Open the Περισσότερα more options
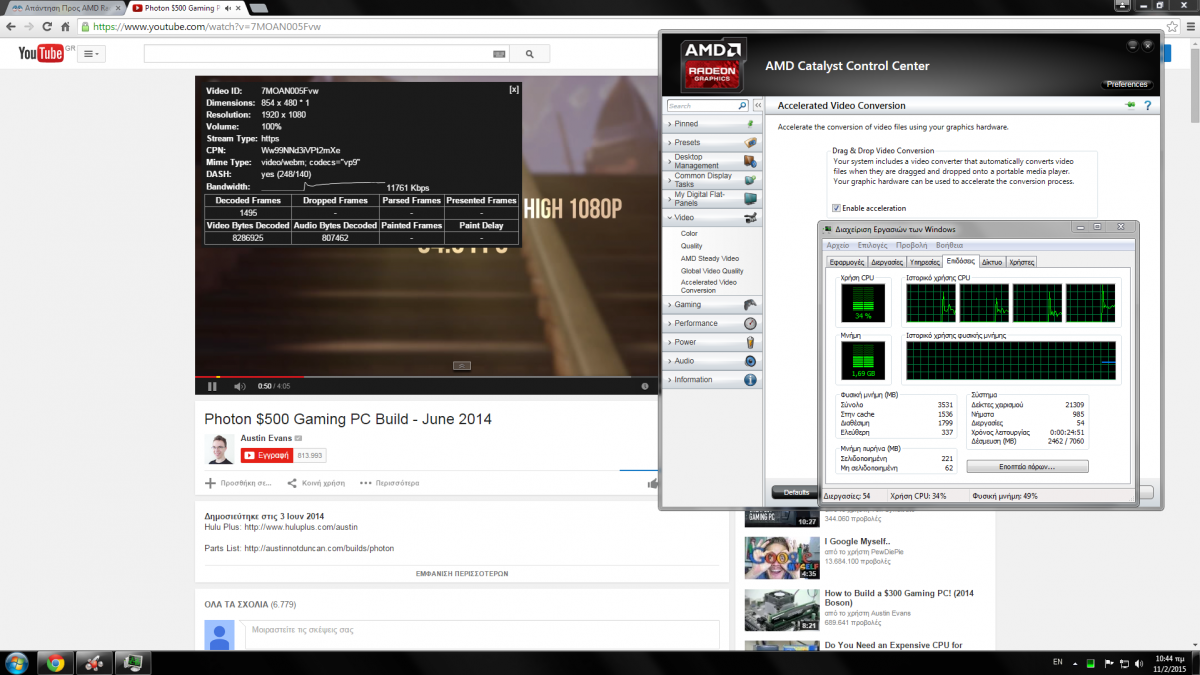Viewport: 1200px width, 675px height. (x=390, y=483)
